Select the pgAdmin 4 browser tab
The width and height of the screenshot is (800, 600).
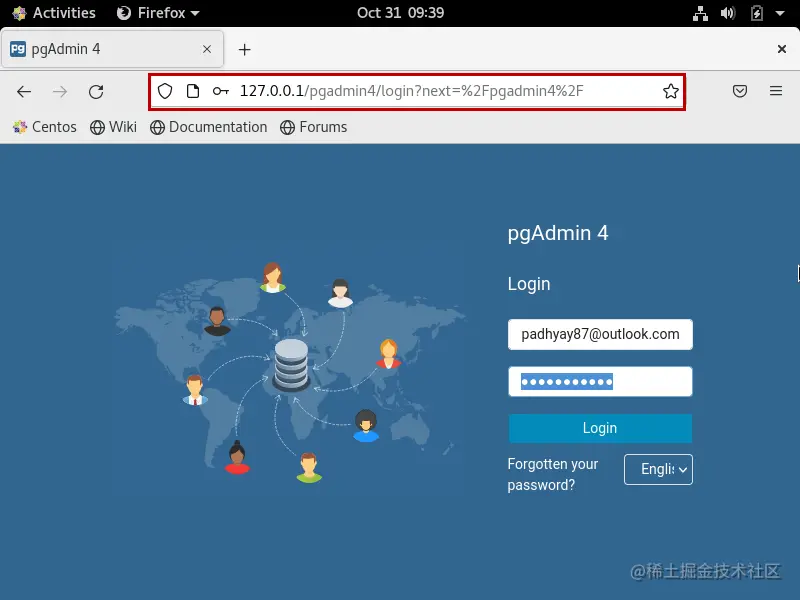click(100, 48)
